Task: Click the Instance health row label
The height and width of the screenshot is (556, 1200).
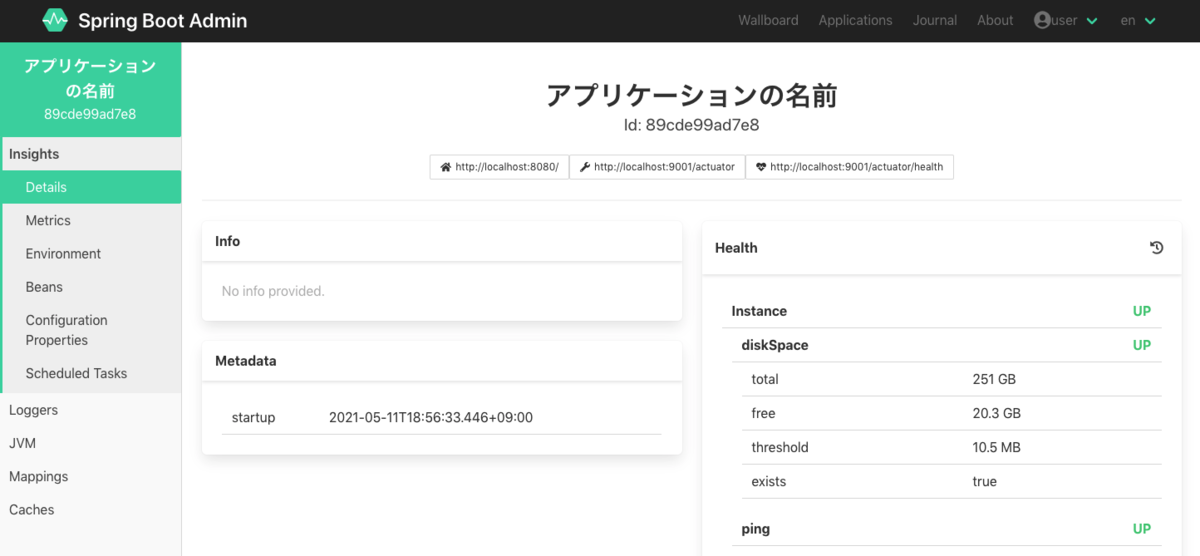Action: click(759, 311)
